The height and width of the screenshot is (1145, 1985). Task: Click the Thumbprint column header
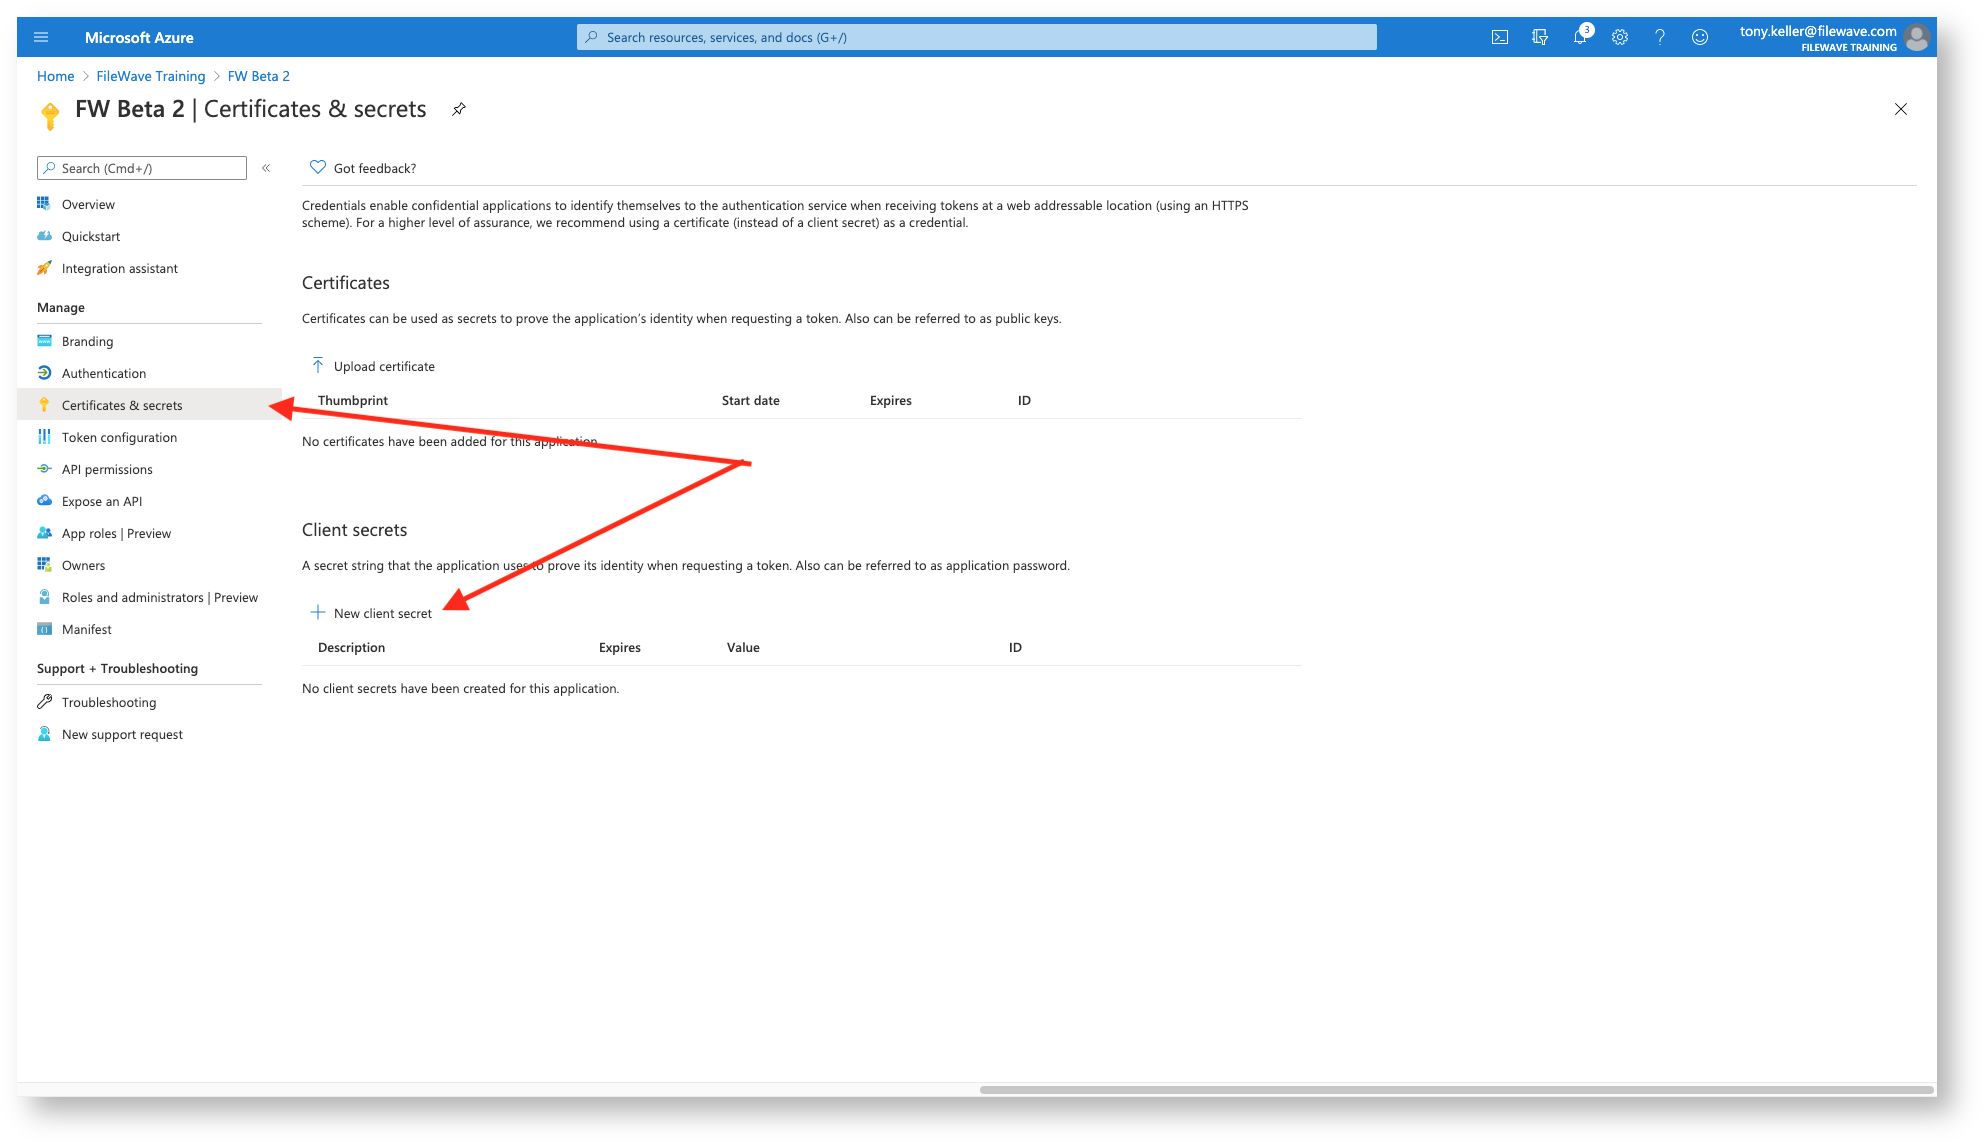pyautogui.click(x=352, y=400)
